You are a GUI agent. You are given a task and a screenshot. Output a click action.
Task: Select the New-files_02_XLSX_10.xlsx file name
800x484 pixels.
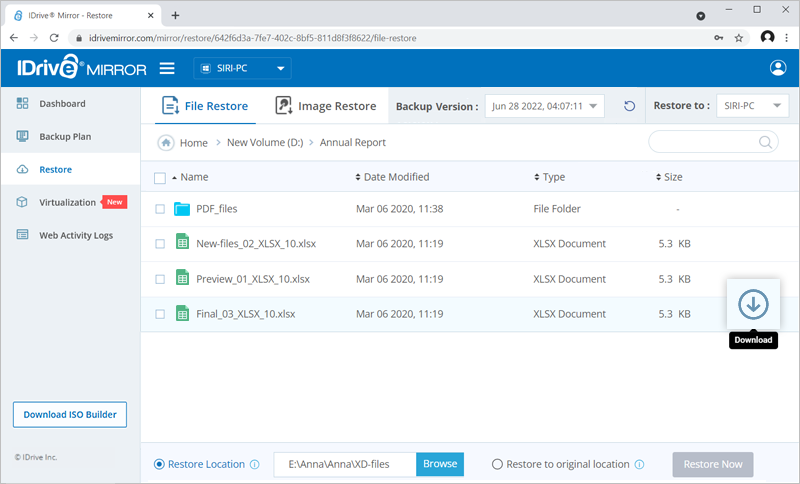[256, 244]
